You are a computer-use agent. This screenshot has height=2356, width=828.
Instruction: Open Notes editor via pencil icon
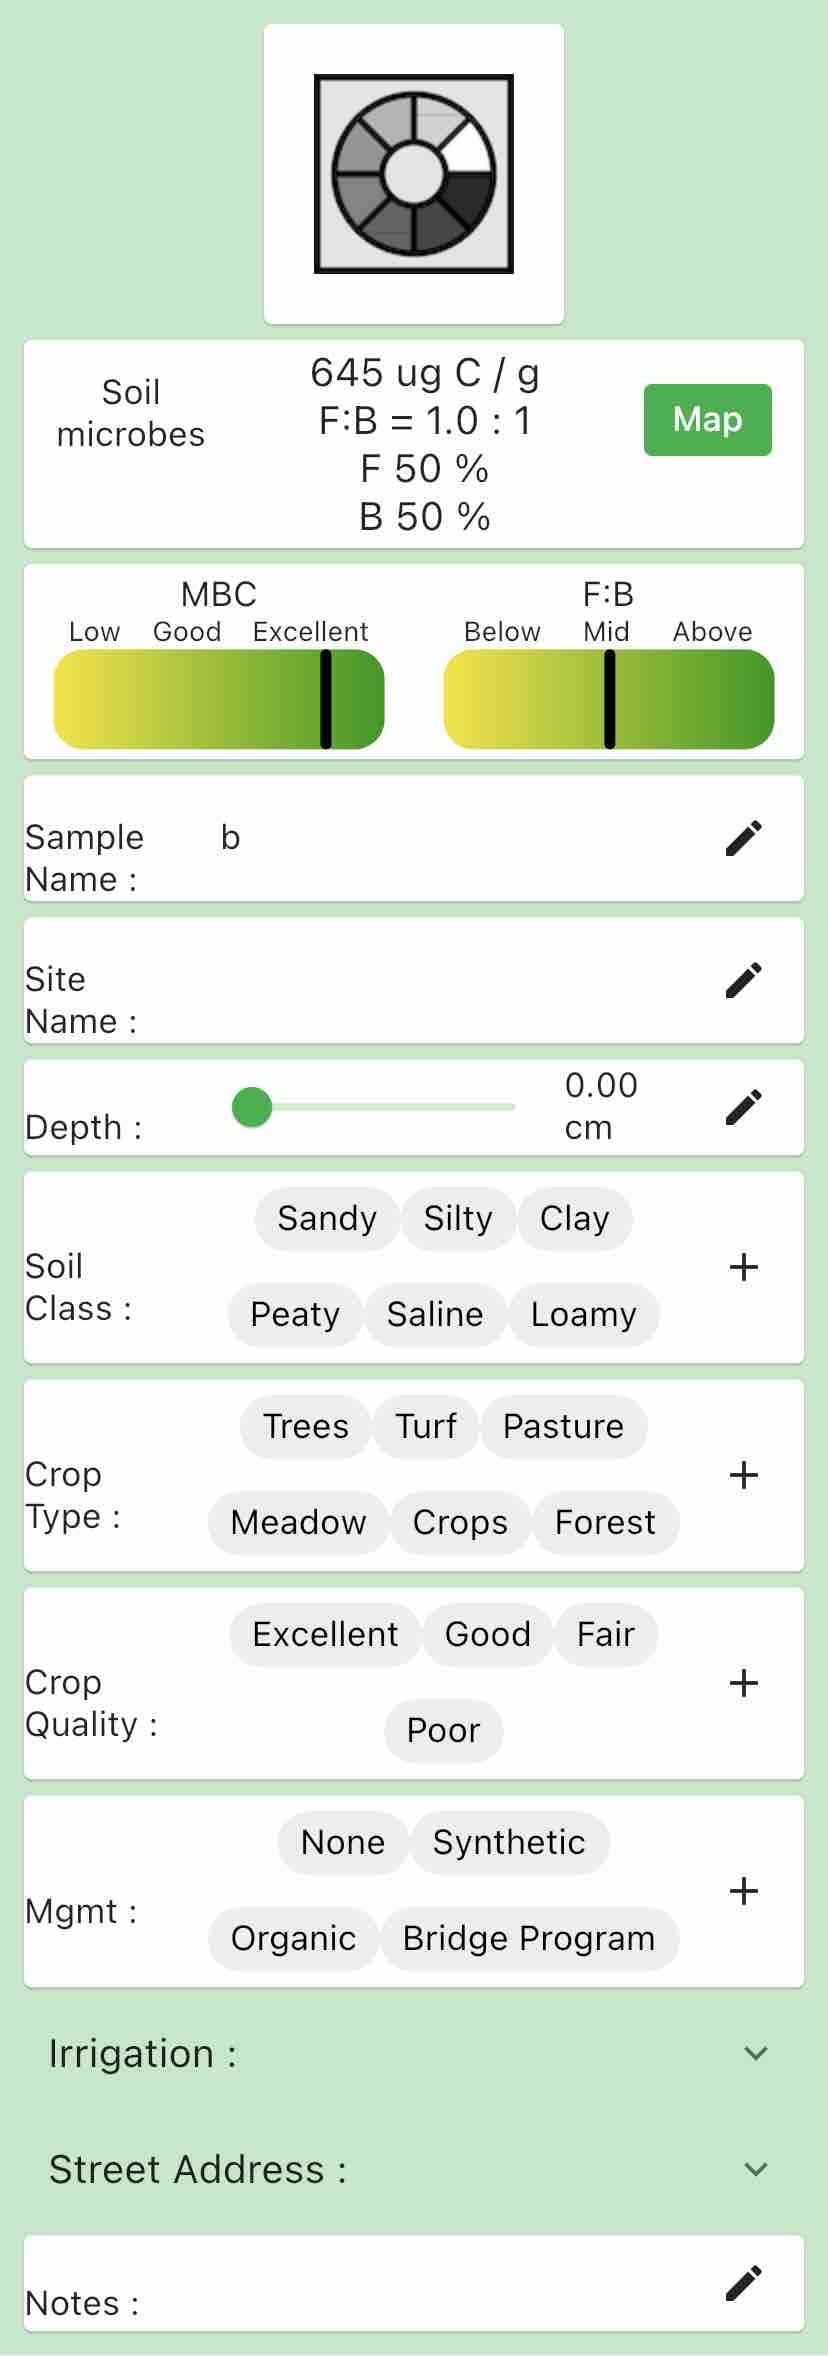(743, 2283)
